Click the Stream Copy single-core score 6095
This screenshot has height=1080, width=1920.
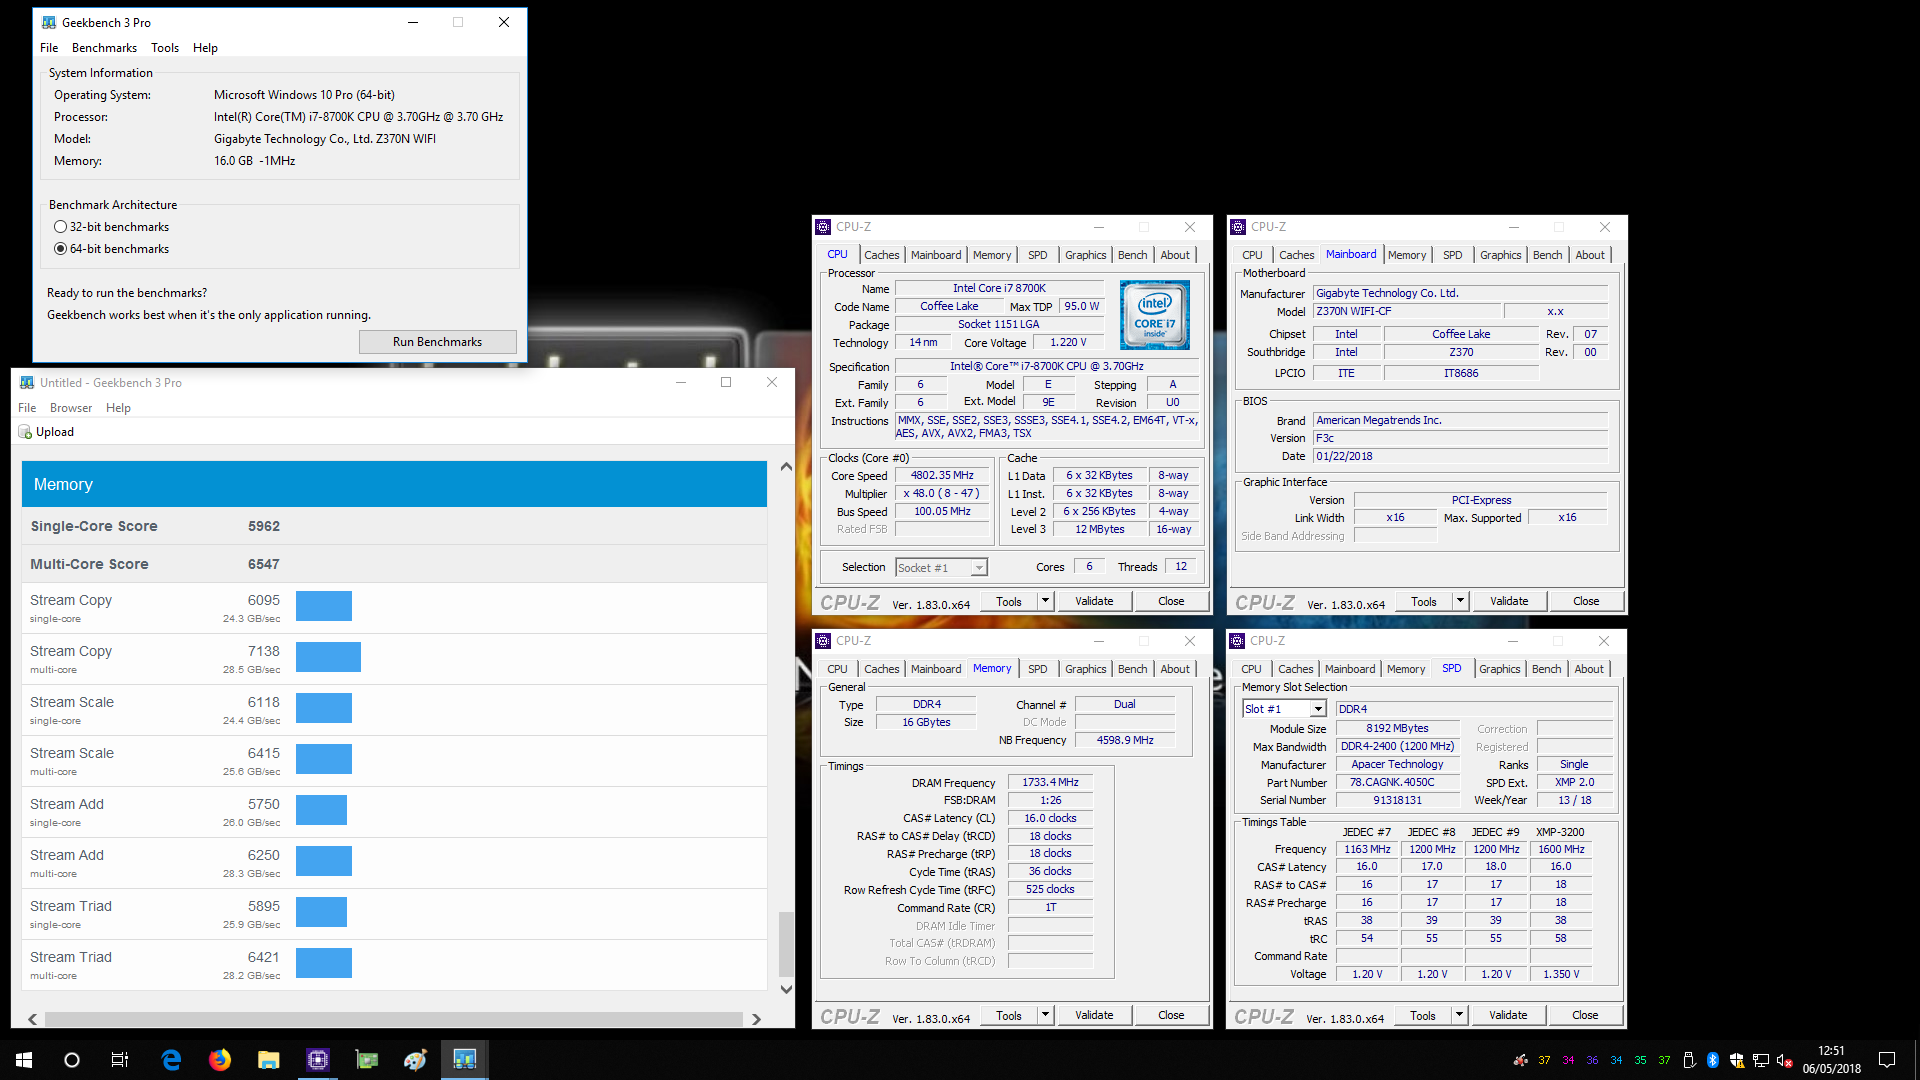point(264,600)
